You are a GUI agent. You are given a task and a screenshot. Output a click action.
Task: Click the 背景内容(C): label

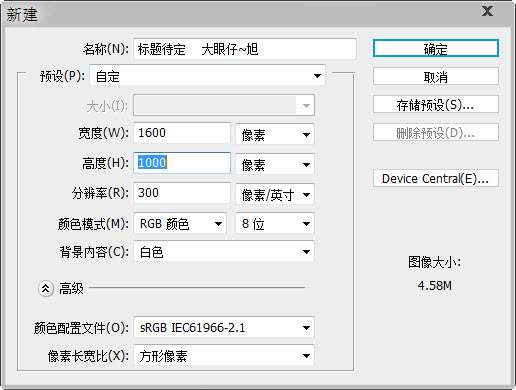coord(94,252)
